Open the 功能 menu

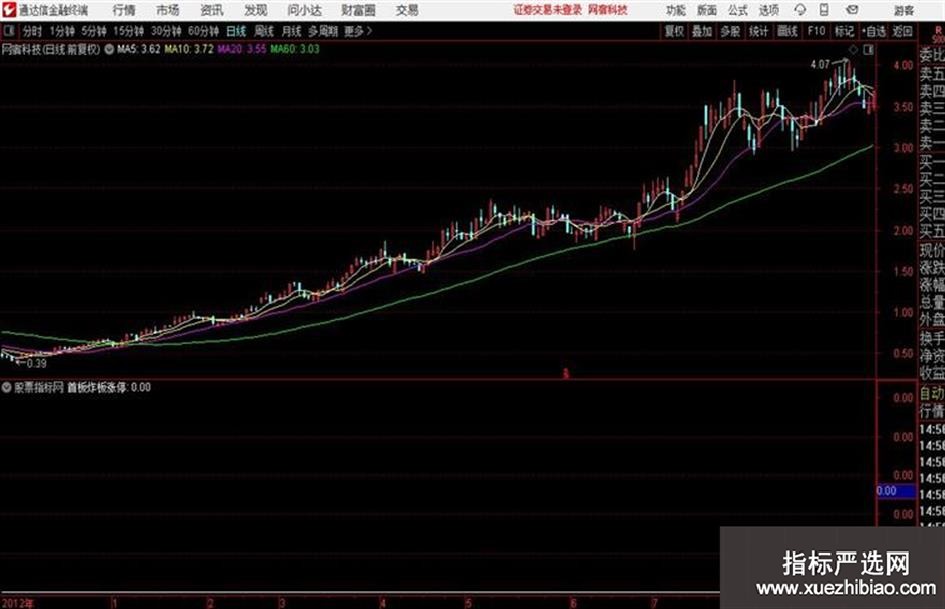[x=676, y=10]
